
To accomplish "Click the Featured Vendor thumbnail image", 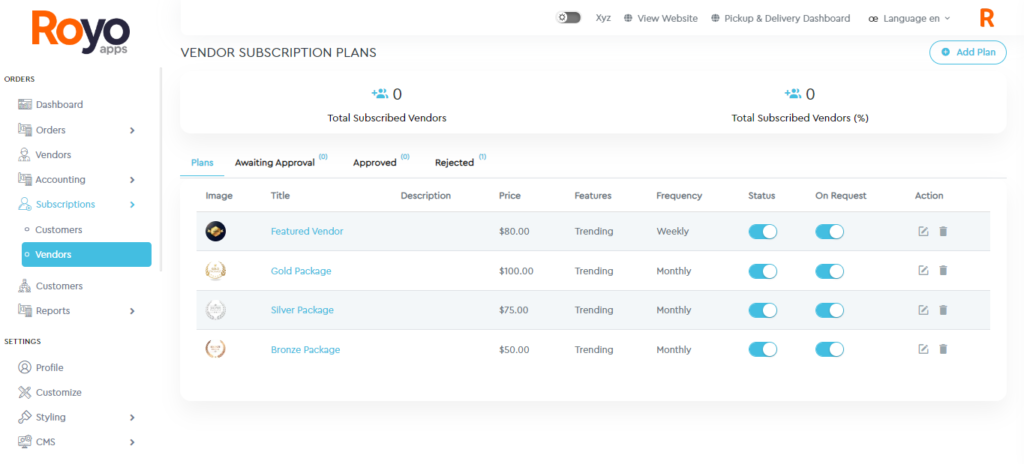I will pos(215,231).
